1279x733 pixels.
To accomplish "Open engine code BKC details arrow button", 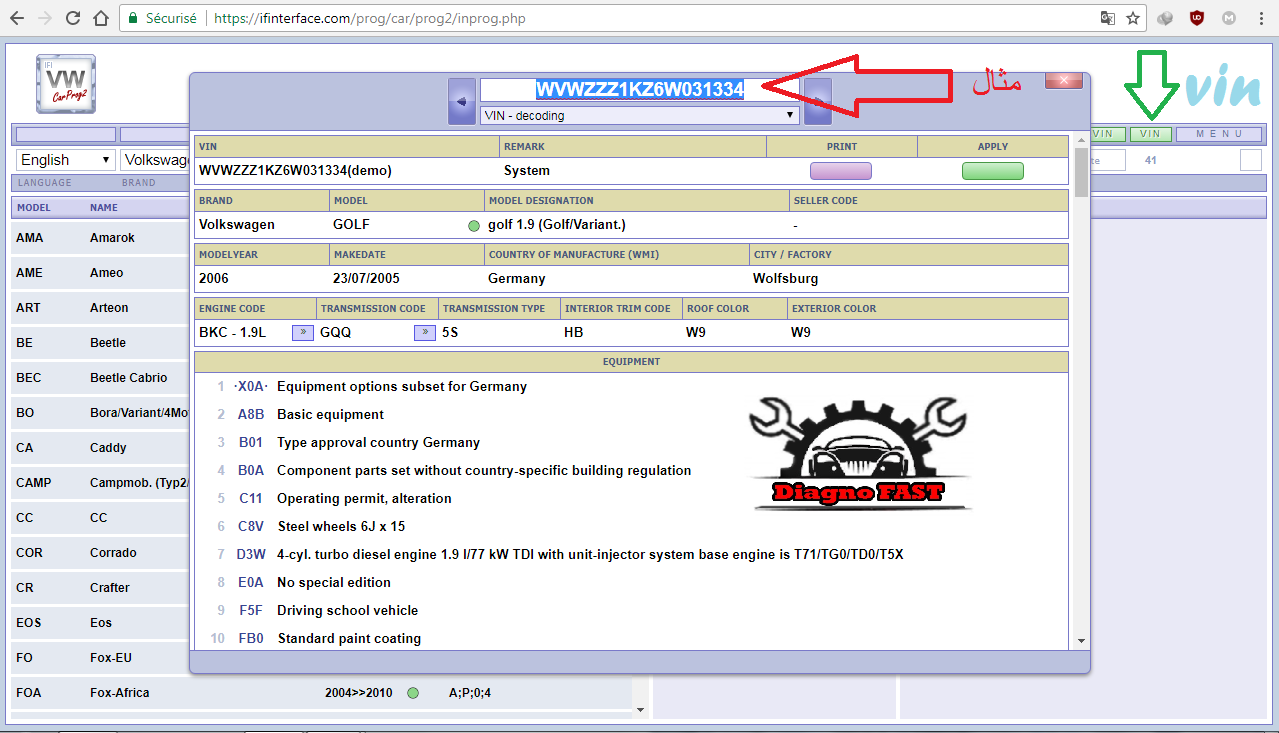I will 303,332.
